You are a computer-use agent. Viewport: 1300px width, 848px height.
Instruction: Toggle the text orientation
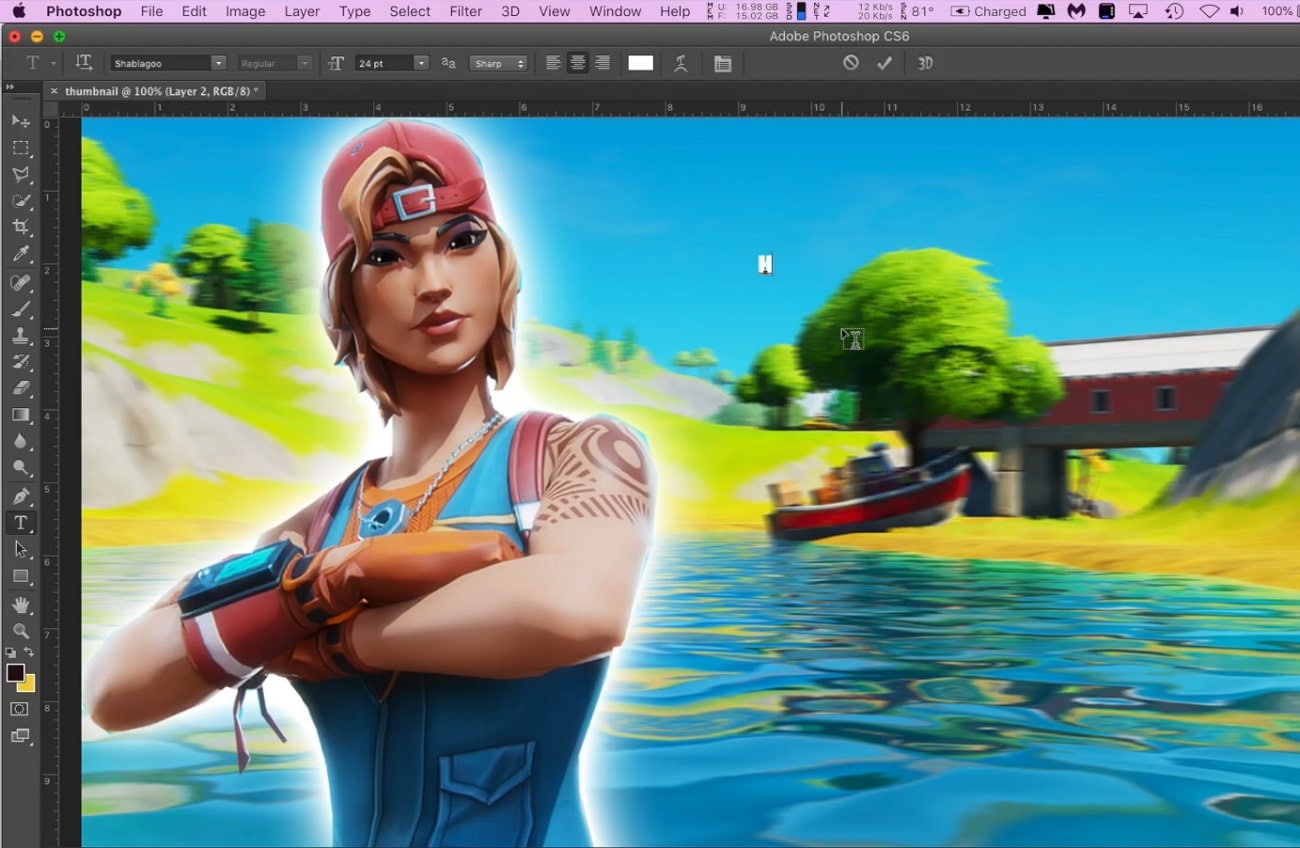point(84,63)
